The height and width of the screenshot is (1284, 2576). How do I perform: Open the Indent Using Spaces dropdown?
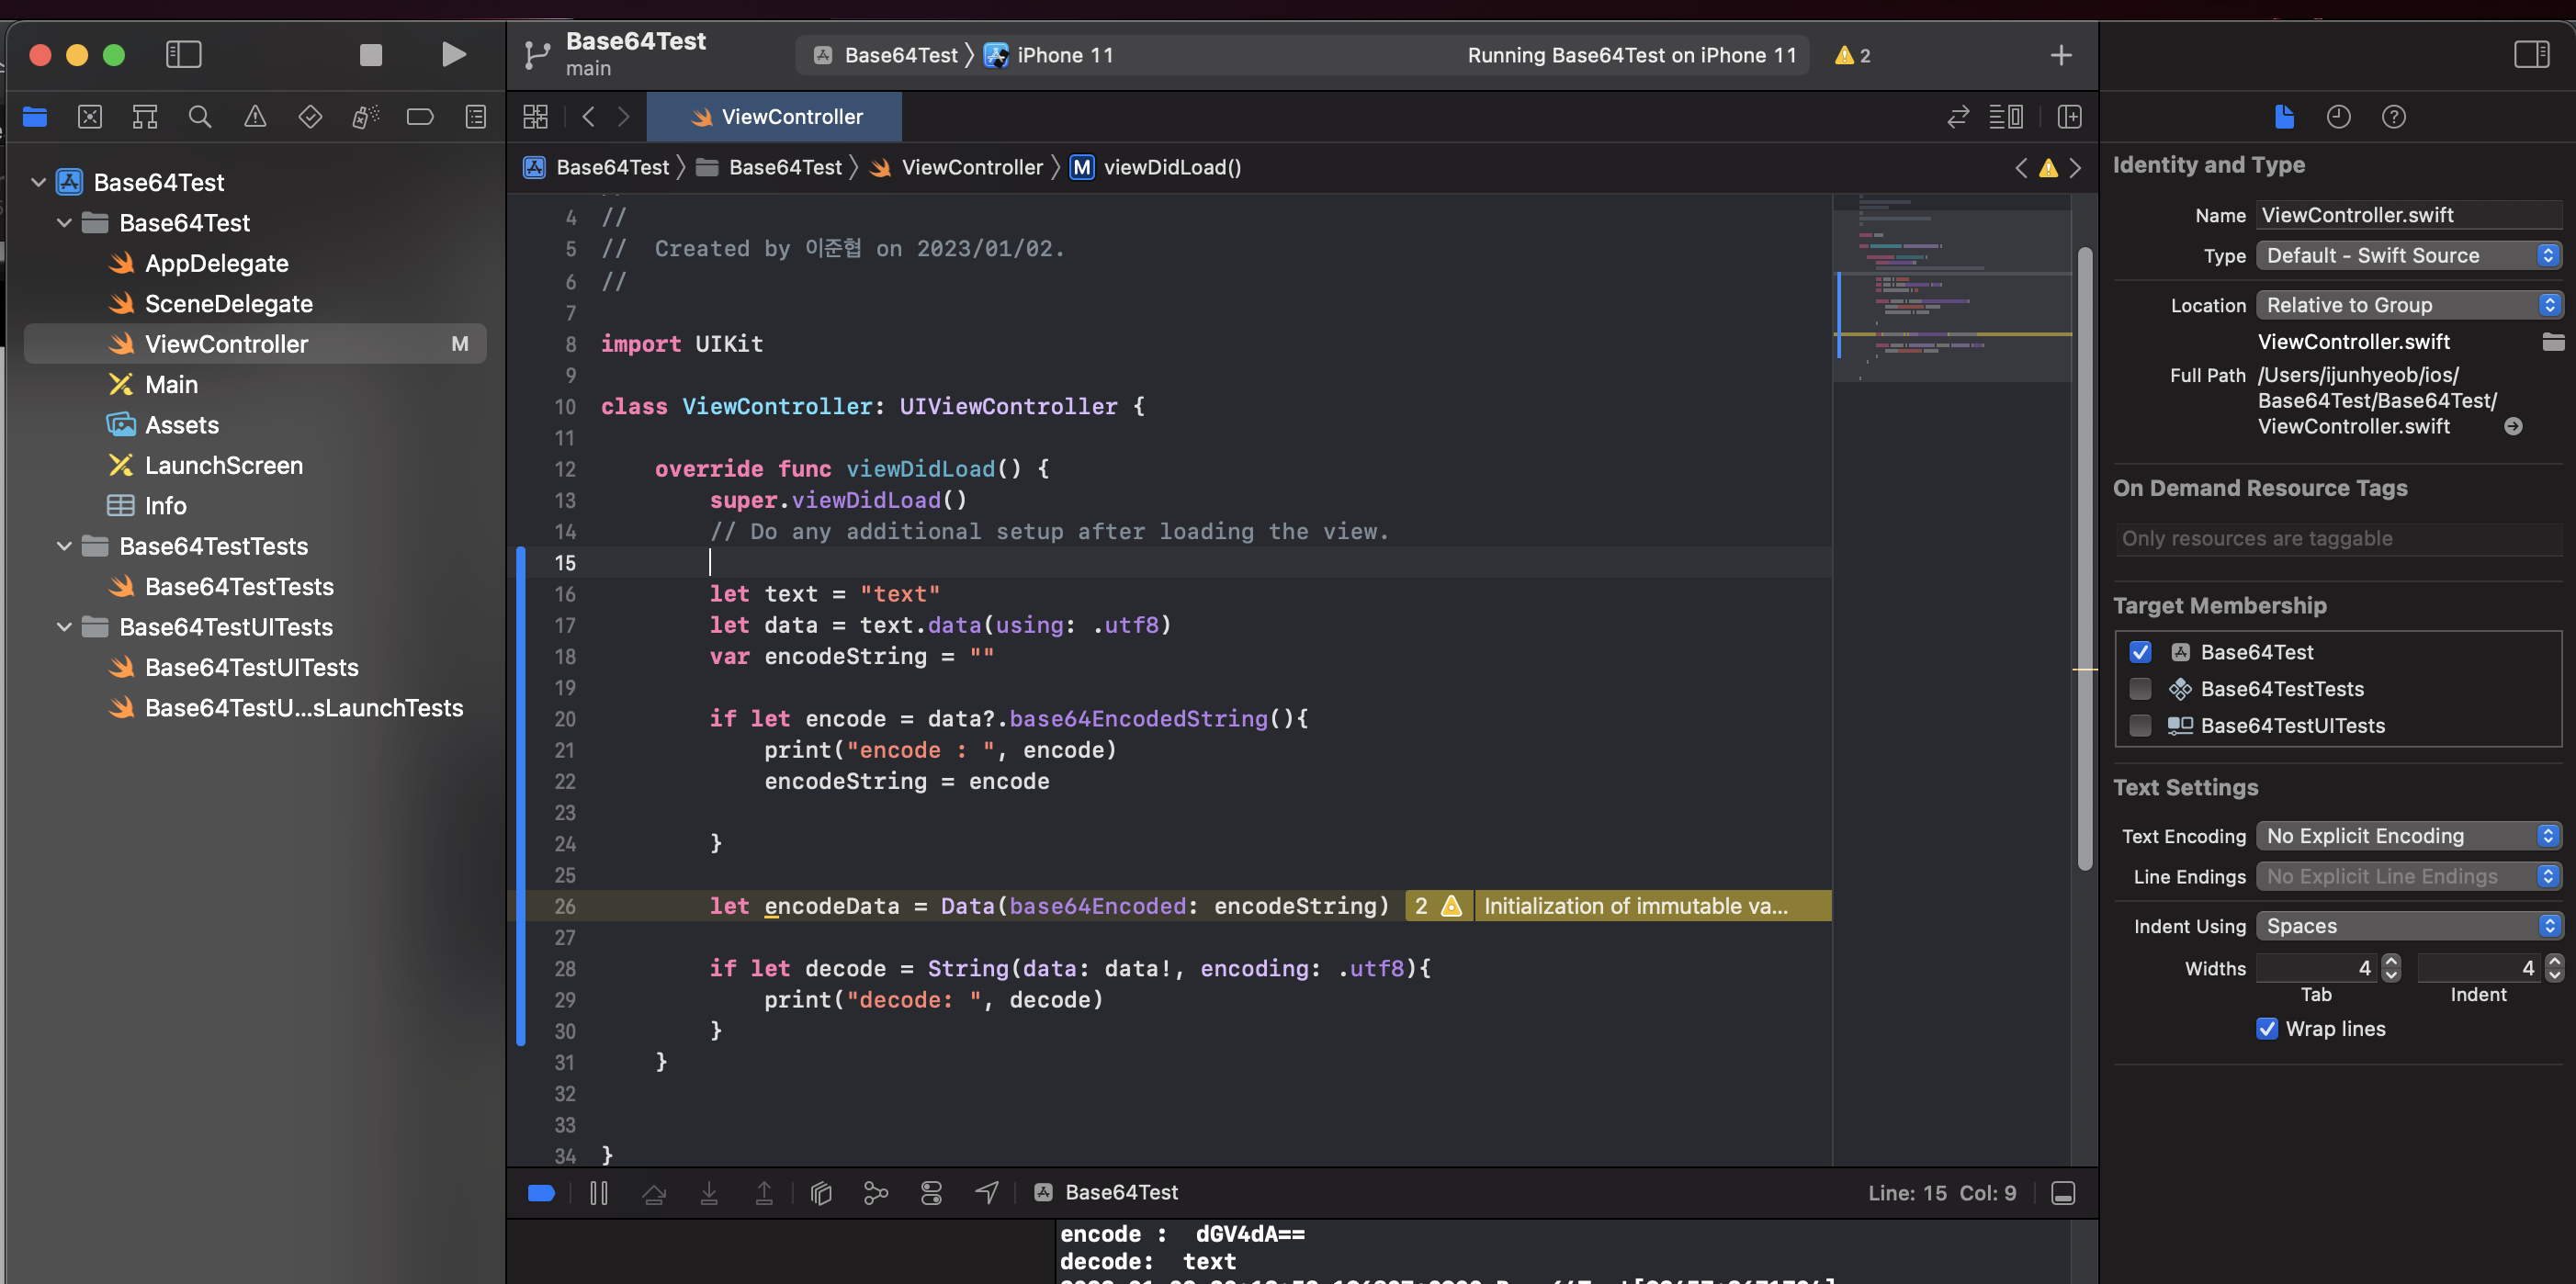[2408, 926]
